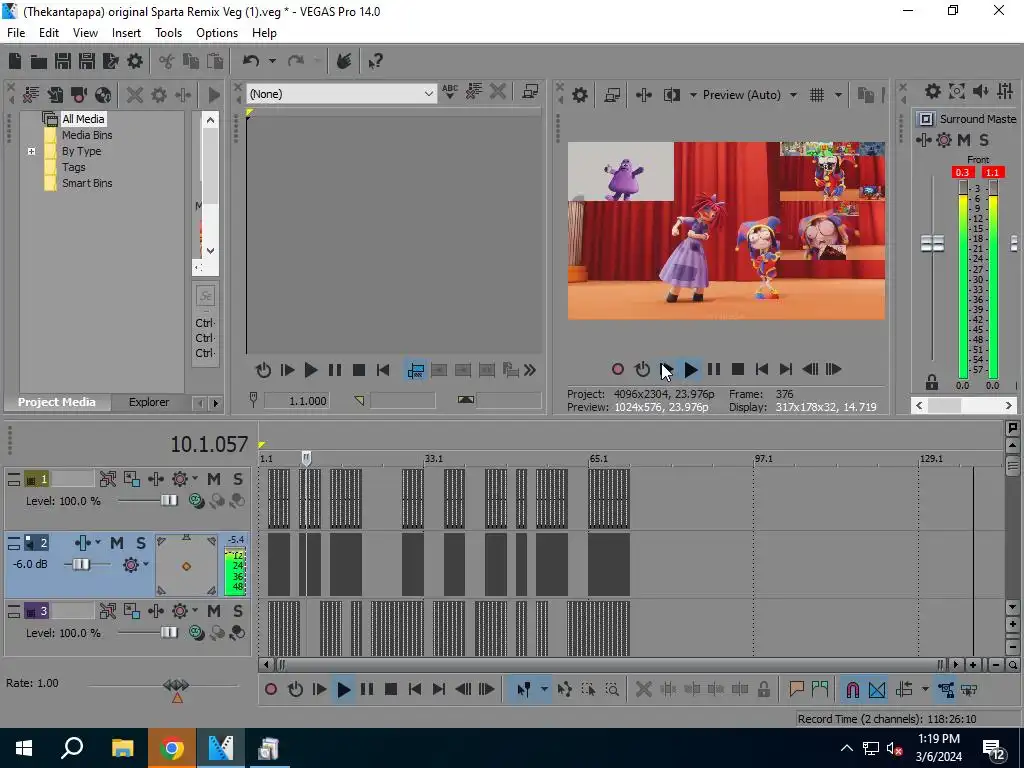The image size is (1024, 768).
Task: Click the interactive tutorials hand icon
Action: (344, 61)
